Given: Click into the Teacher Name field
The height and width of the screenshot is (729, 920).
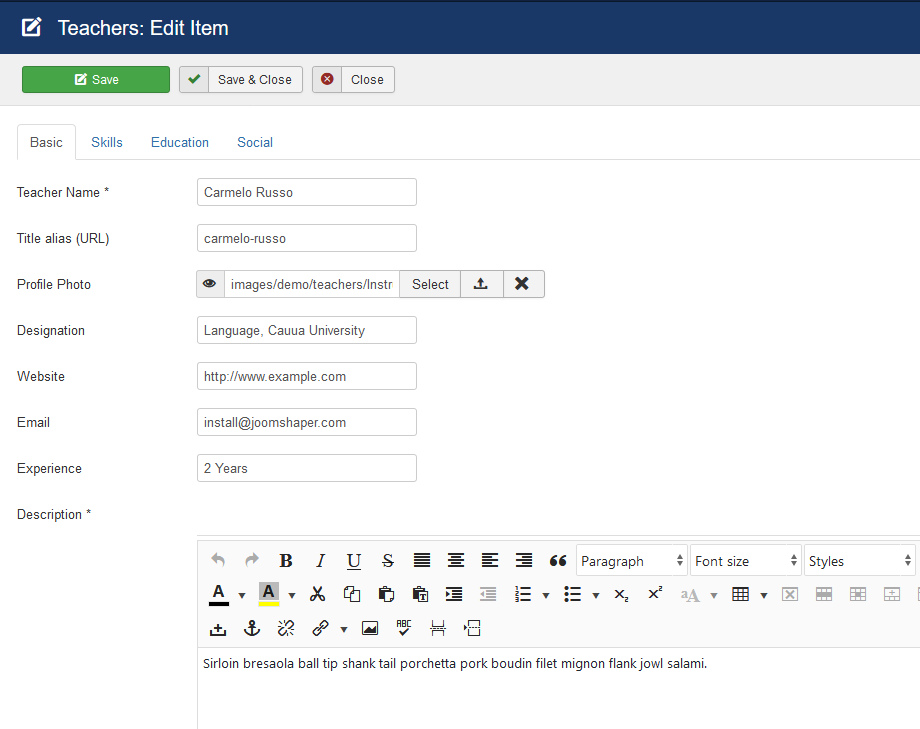Looking at the screenshot, I should coord(306,192).
